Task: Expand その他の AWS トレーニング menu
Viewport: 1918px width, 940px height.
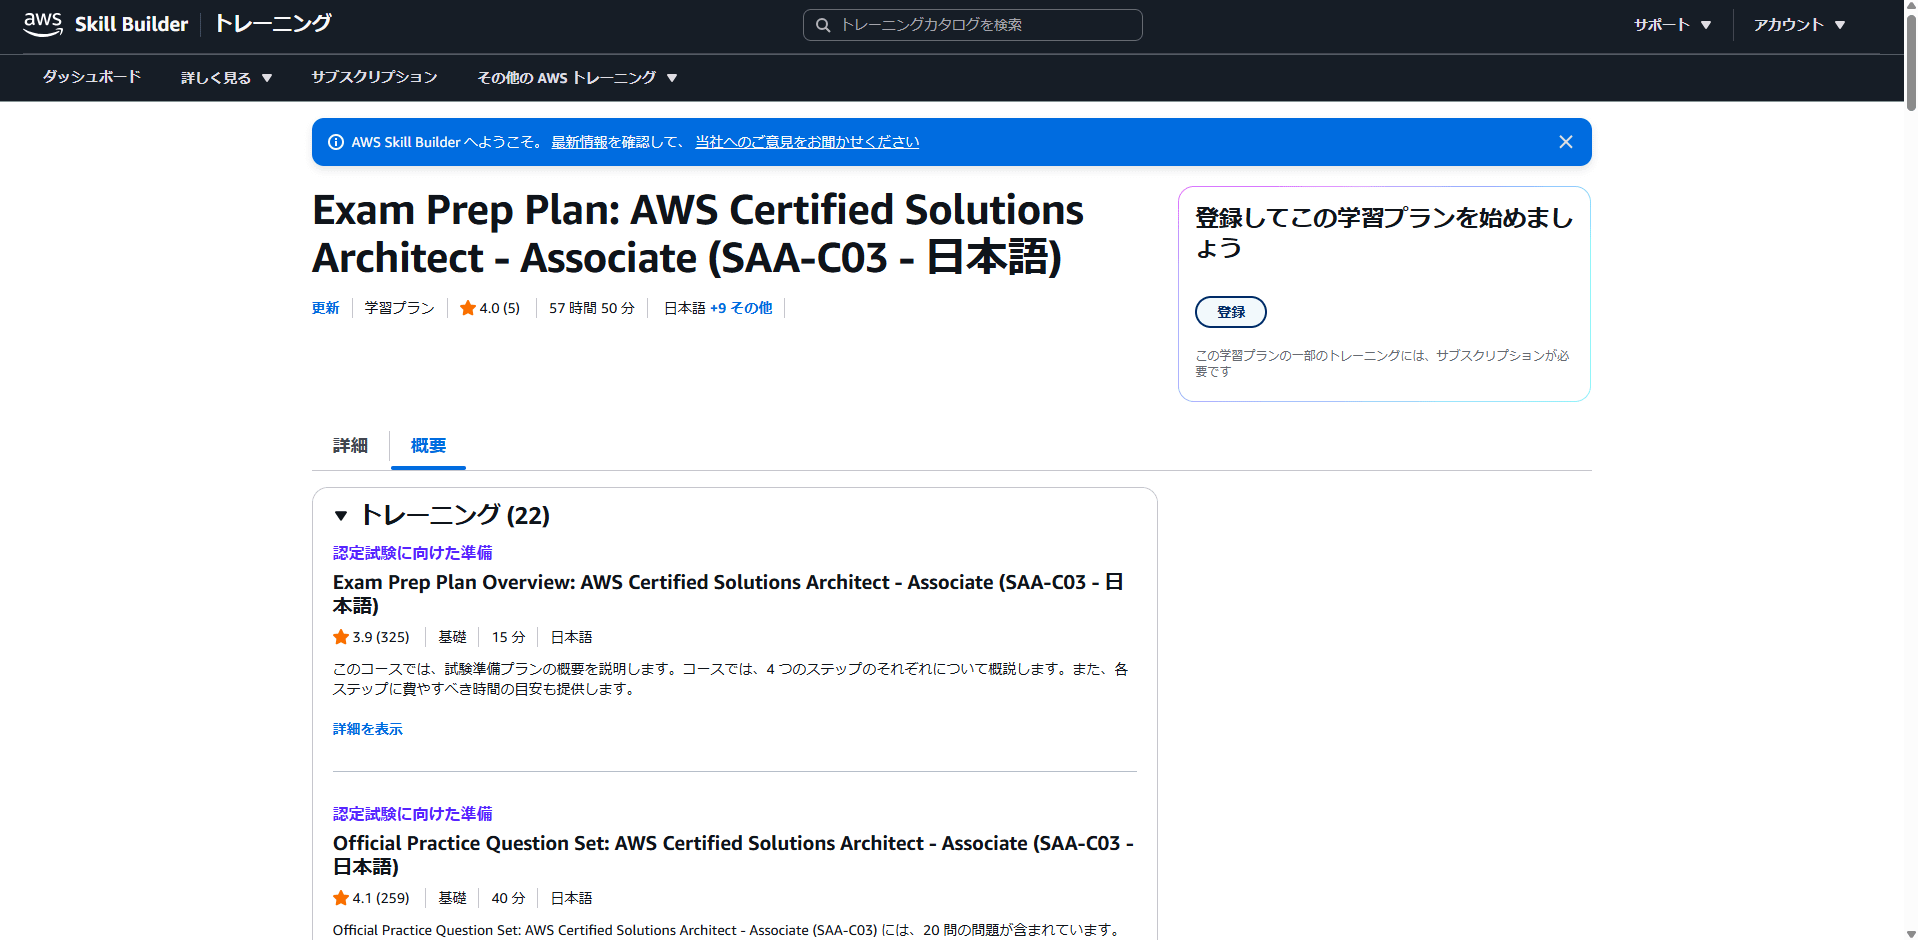Action: [577, 78]
